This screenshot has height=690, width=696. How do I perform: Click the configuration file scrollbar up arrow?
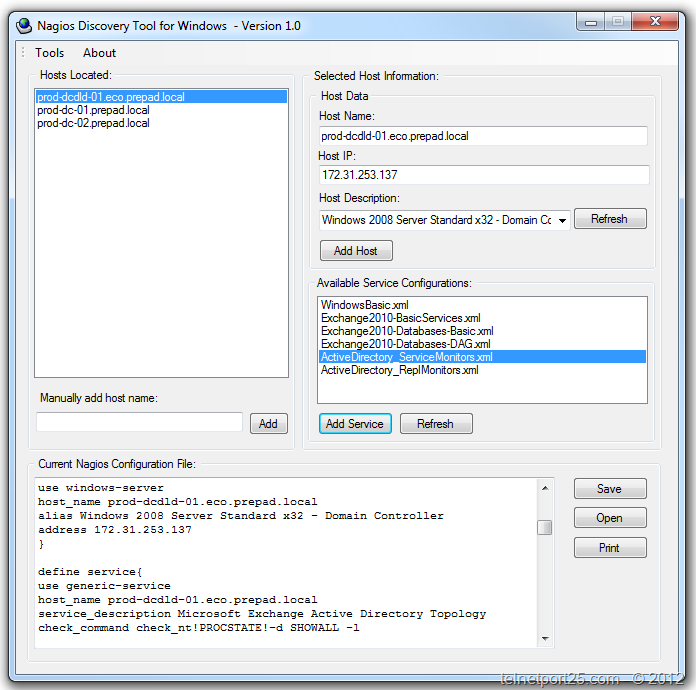[545, 488]
